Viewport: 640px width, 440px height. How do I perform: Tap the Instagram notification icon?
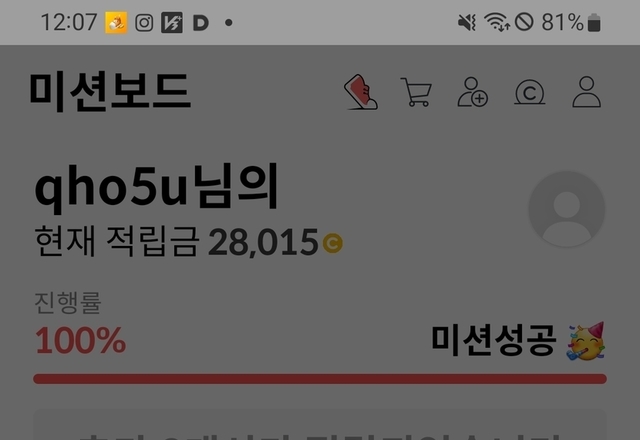144,23
